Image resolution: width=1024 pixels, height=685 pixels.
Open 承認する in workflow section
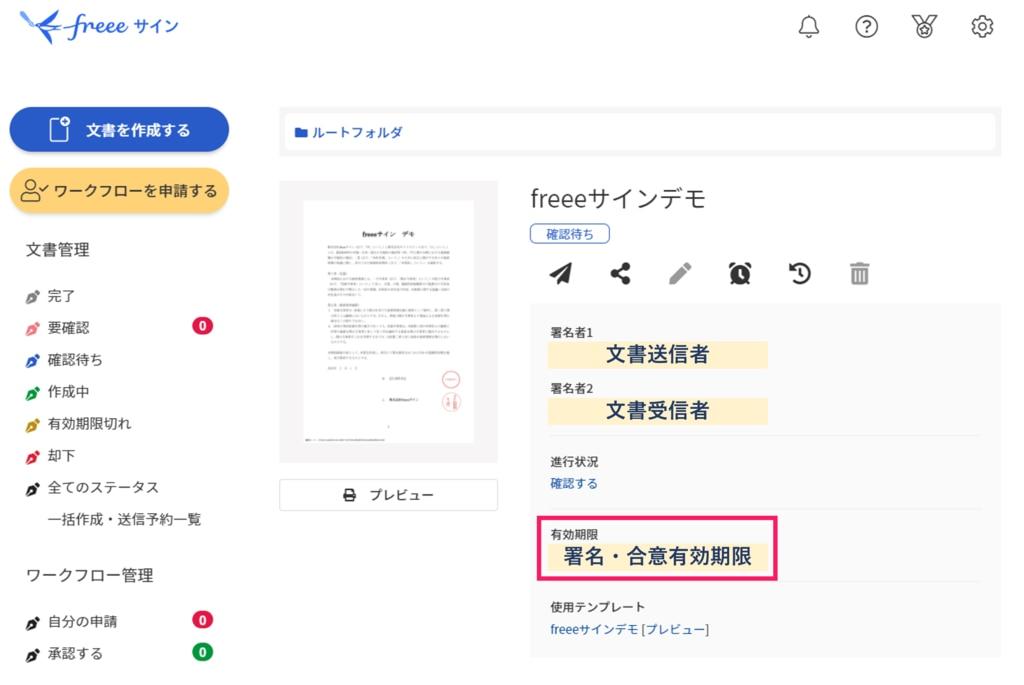point(76,654)
